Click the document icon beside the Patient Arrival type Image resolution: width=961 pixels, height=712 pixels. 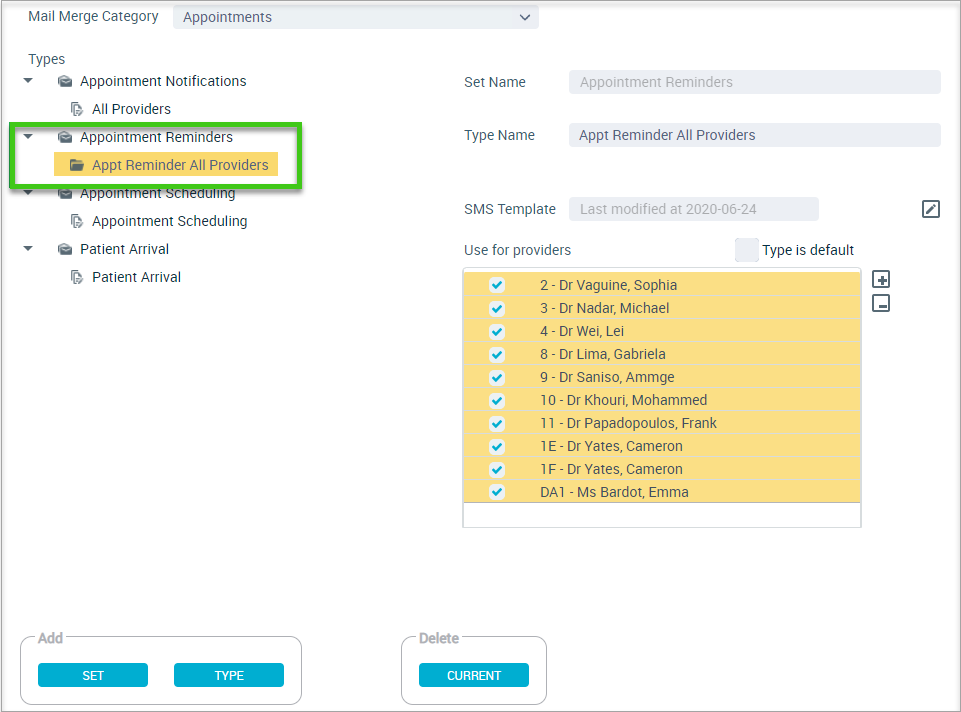[77, 277]
